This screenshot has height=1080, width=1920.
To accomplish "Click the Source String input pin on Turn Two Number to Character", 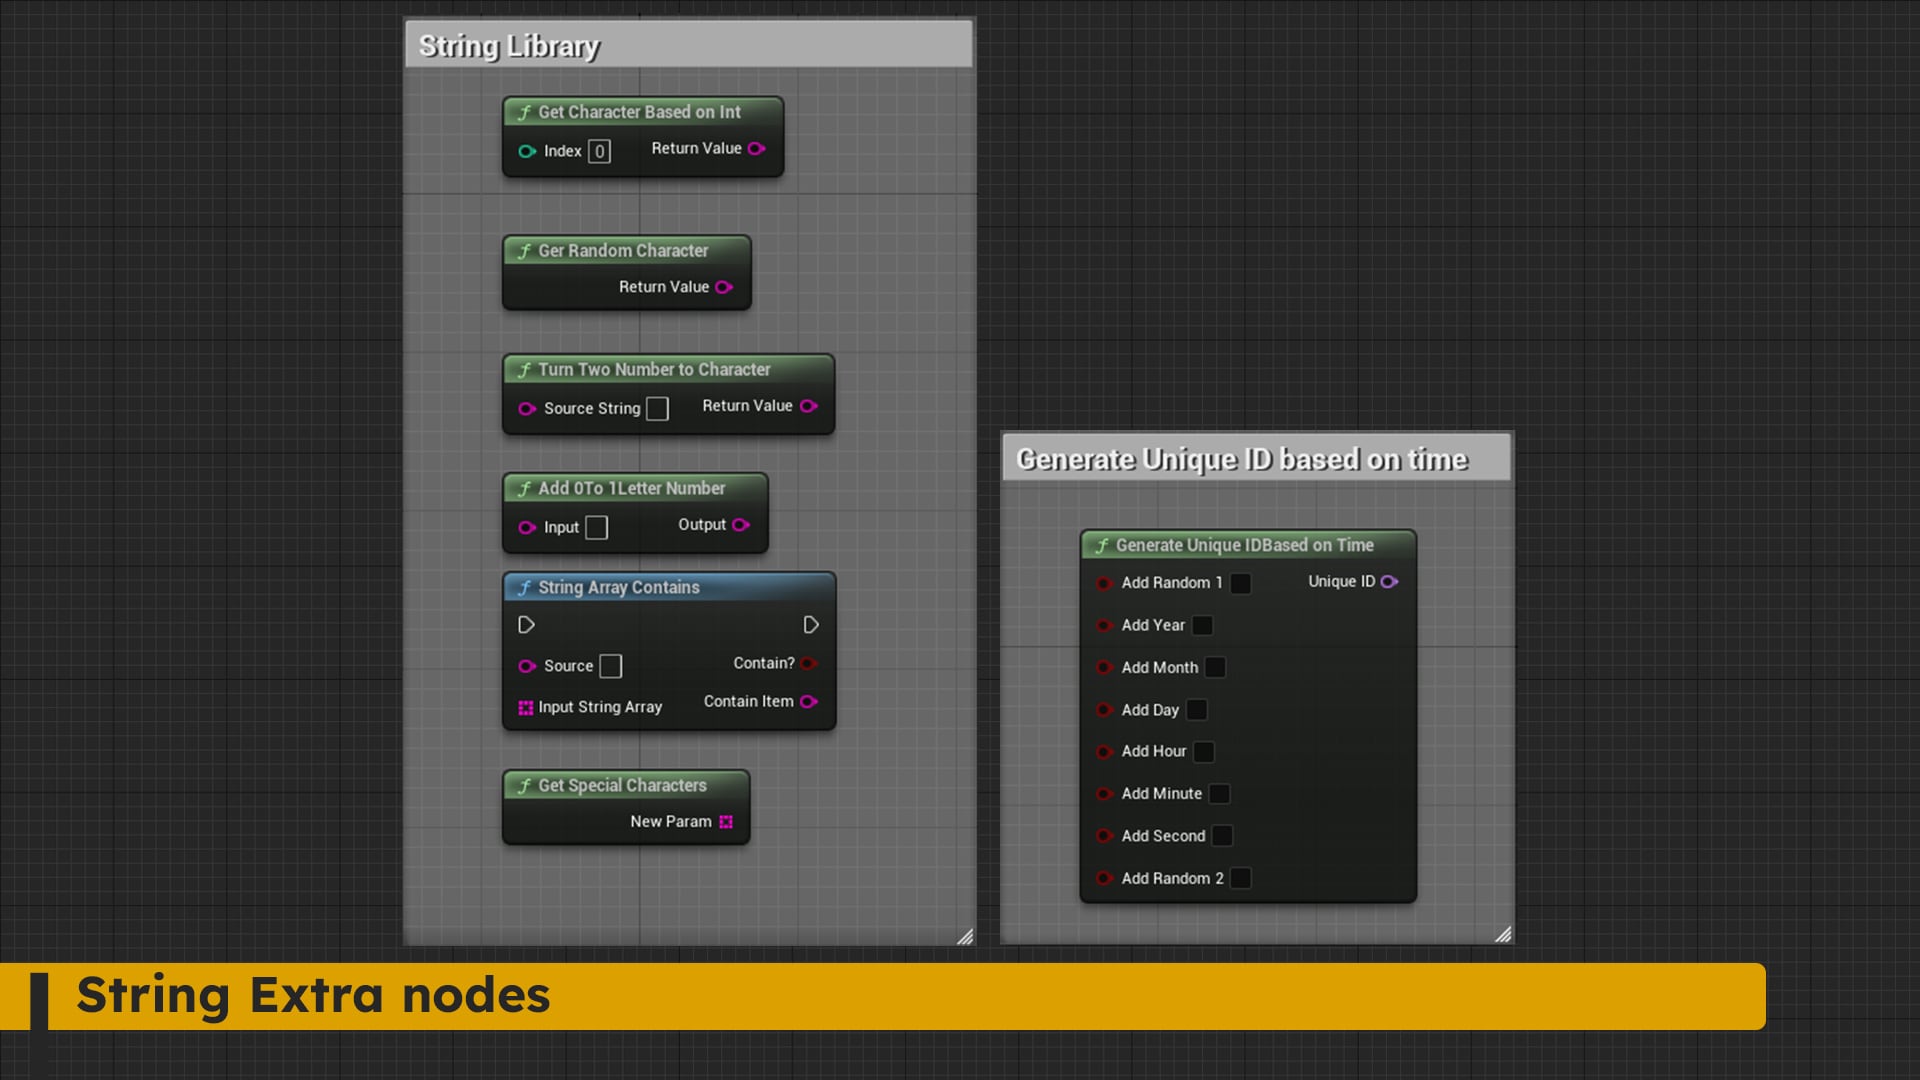I will coord(527,409).
